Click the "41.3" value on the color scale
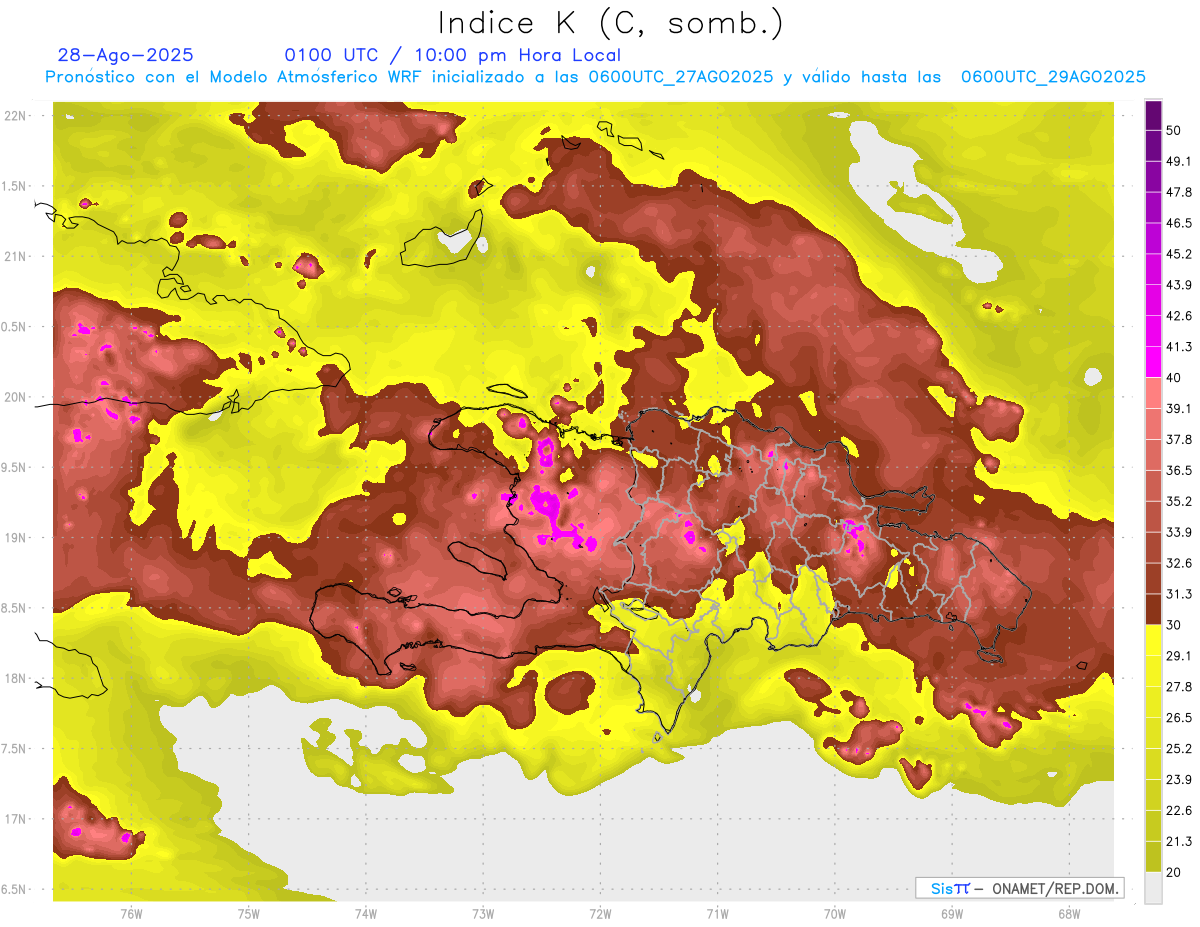The height and width of the screenshot is (927, 1200). (1179, 347)
